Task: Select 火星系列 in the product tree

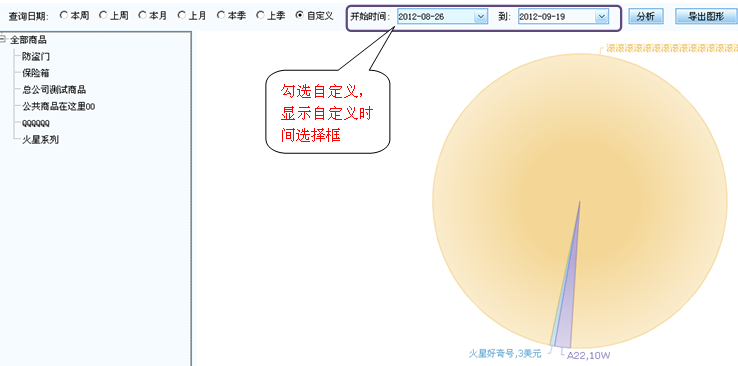Action: 40,140
